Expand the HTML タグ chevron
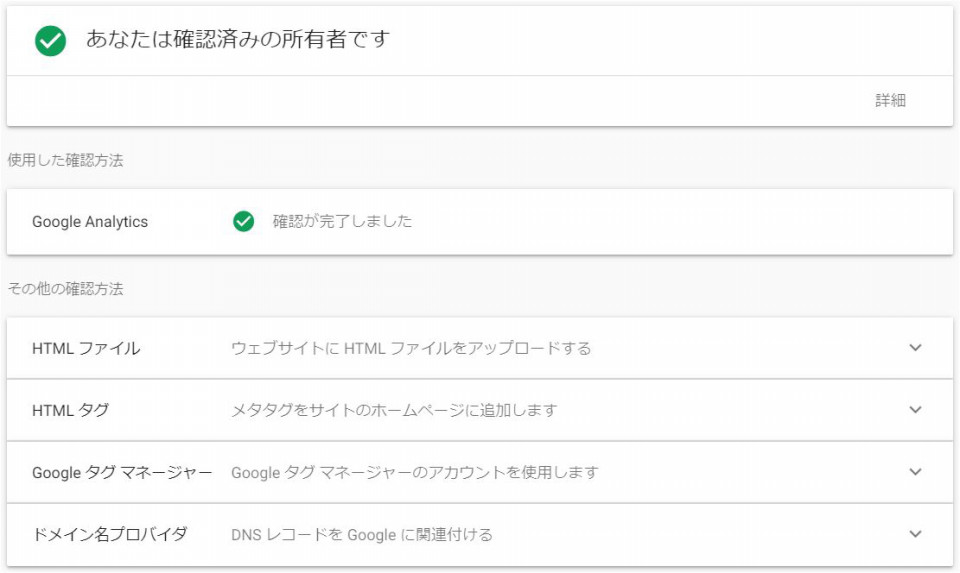Image resolution: width=960 pixels, height=573 pixels. [x=915, y=410]
